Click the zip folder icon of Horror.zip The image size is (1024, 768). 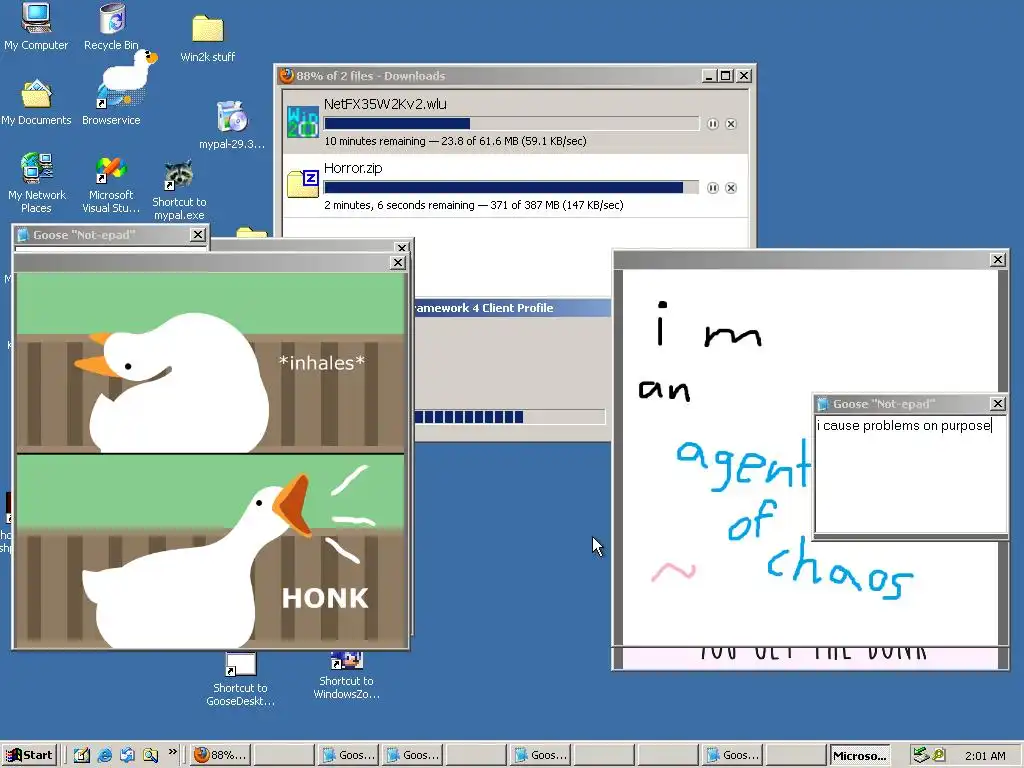[x=303, y=184]
